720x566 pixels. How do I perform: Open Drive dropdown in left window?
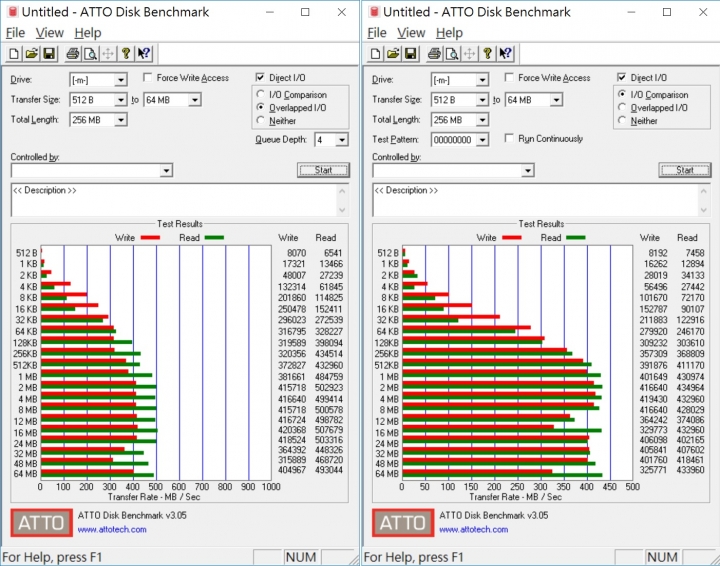(x=120, y=80)
